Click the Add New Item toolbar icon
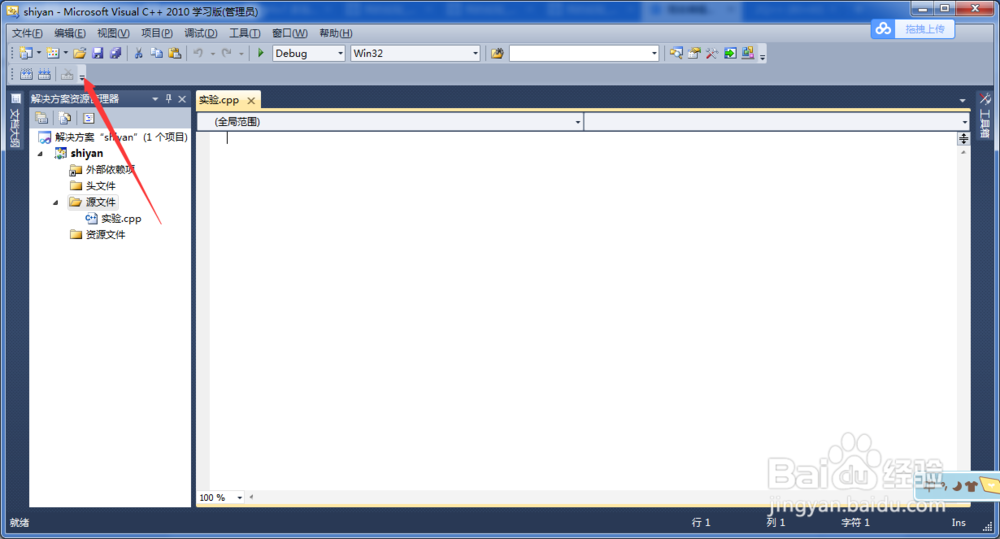The width and height of the screenshot is (1000, 539). (x=53, y=54)
